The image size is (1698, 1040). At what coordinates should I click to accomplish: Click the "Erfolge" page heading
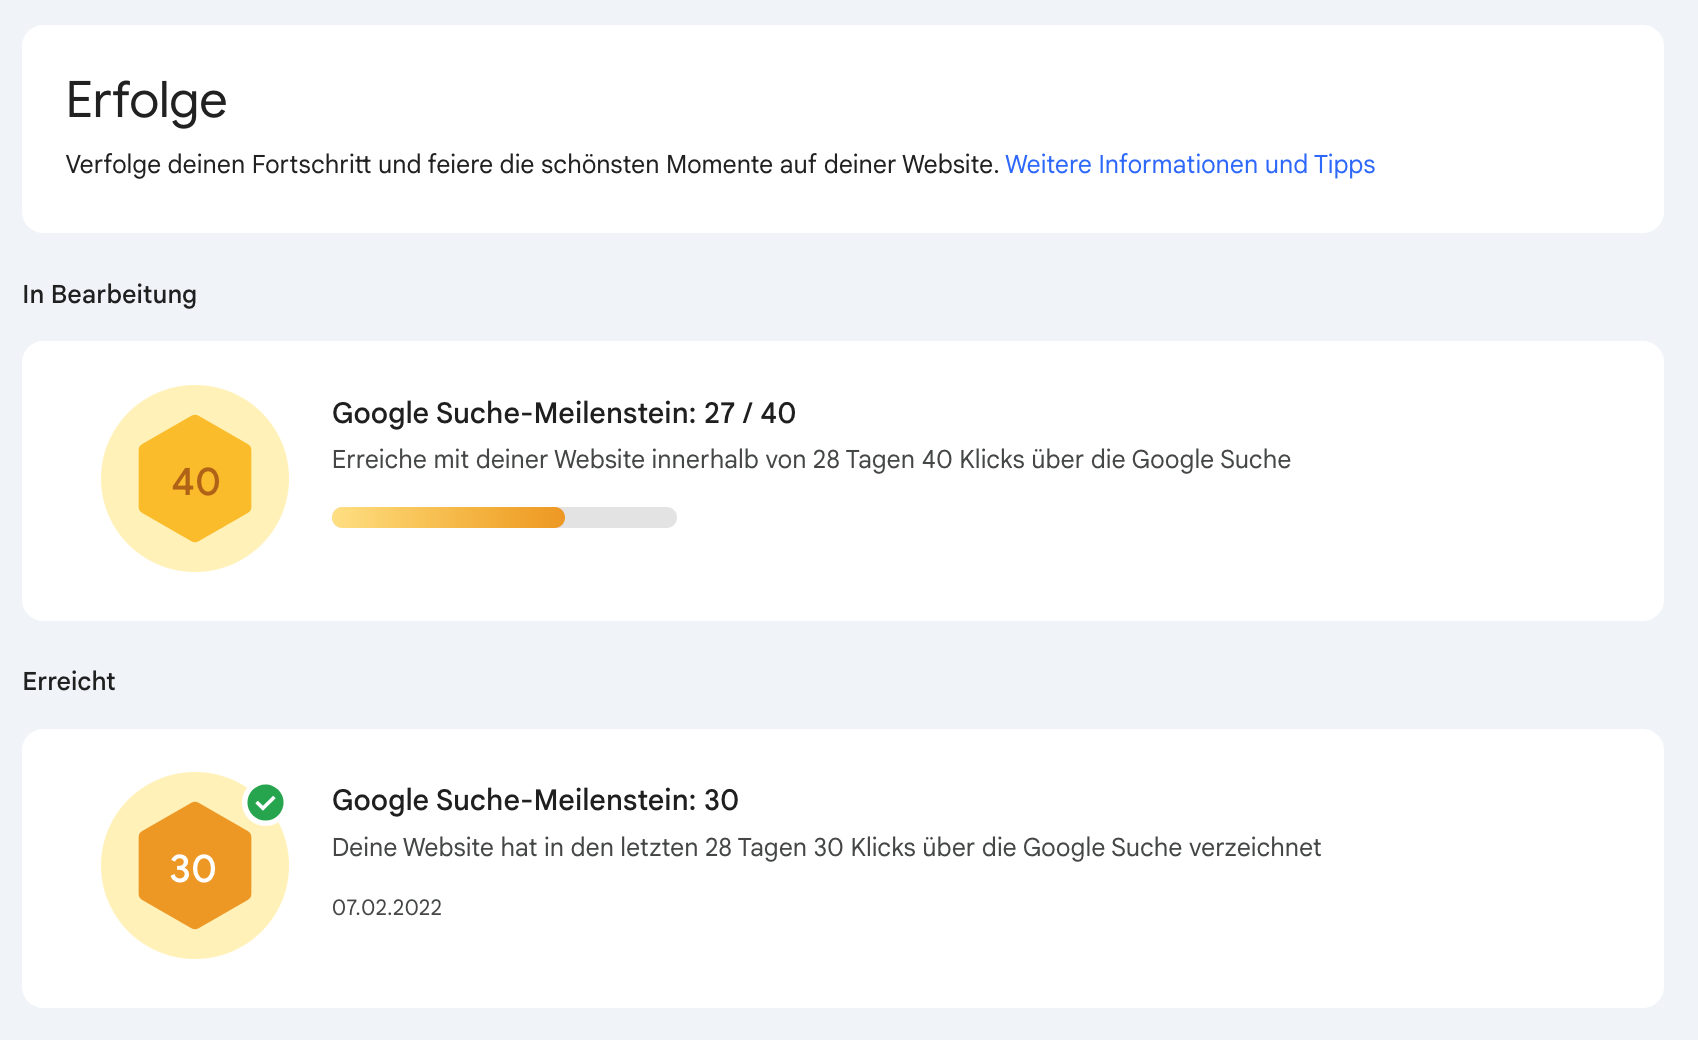pos(147,100)
